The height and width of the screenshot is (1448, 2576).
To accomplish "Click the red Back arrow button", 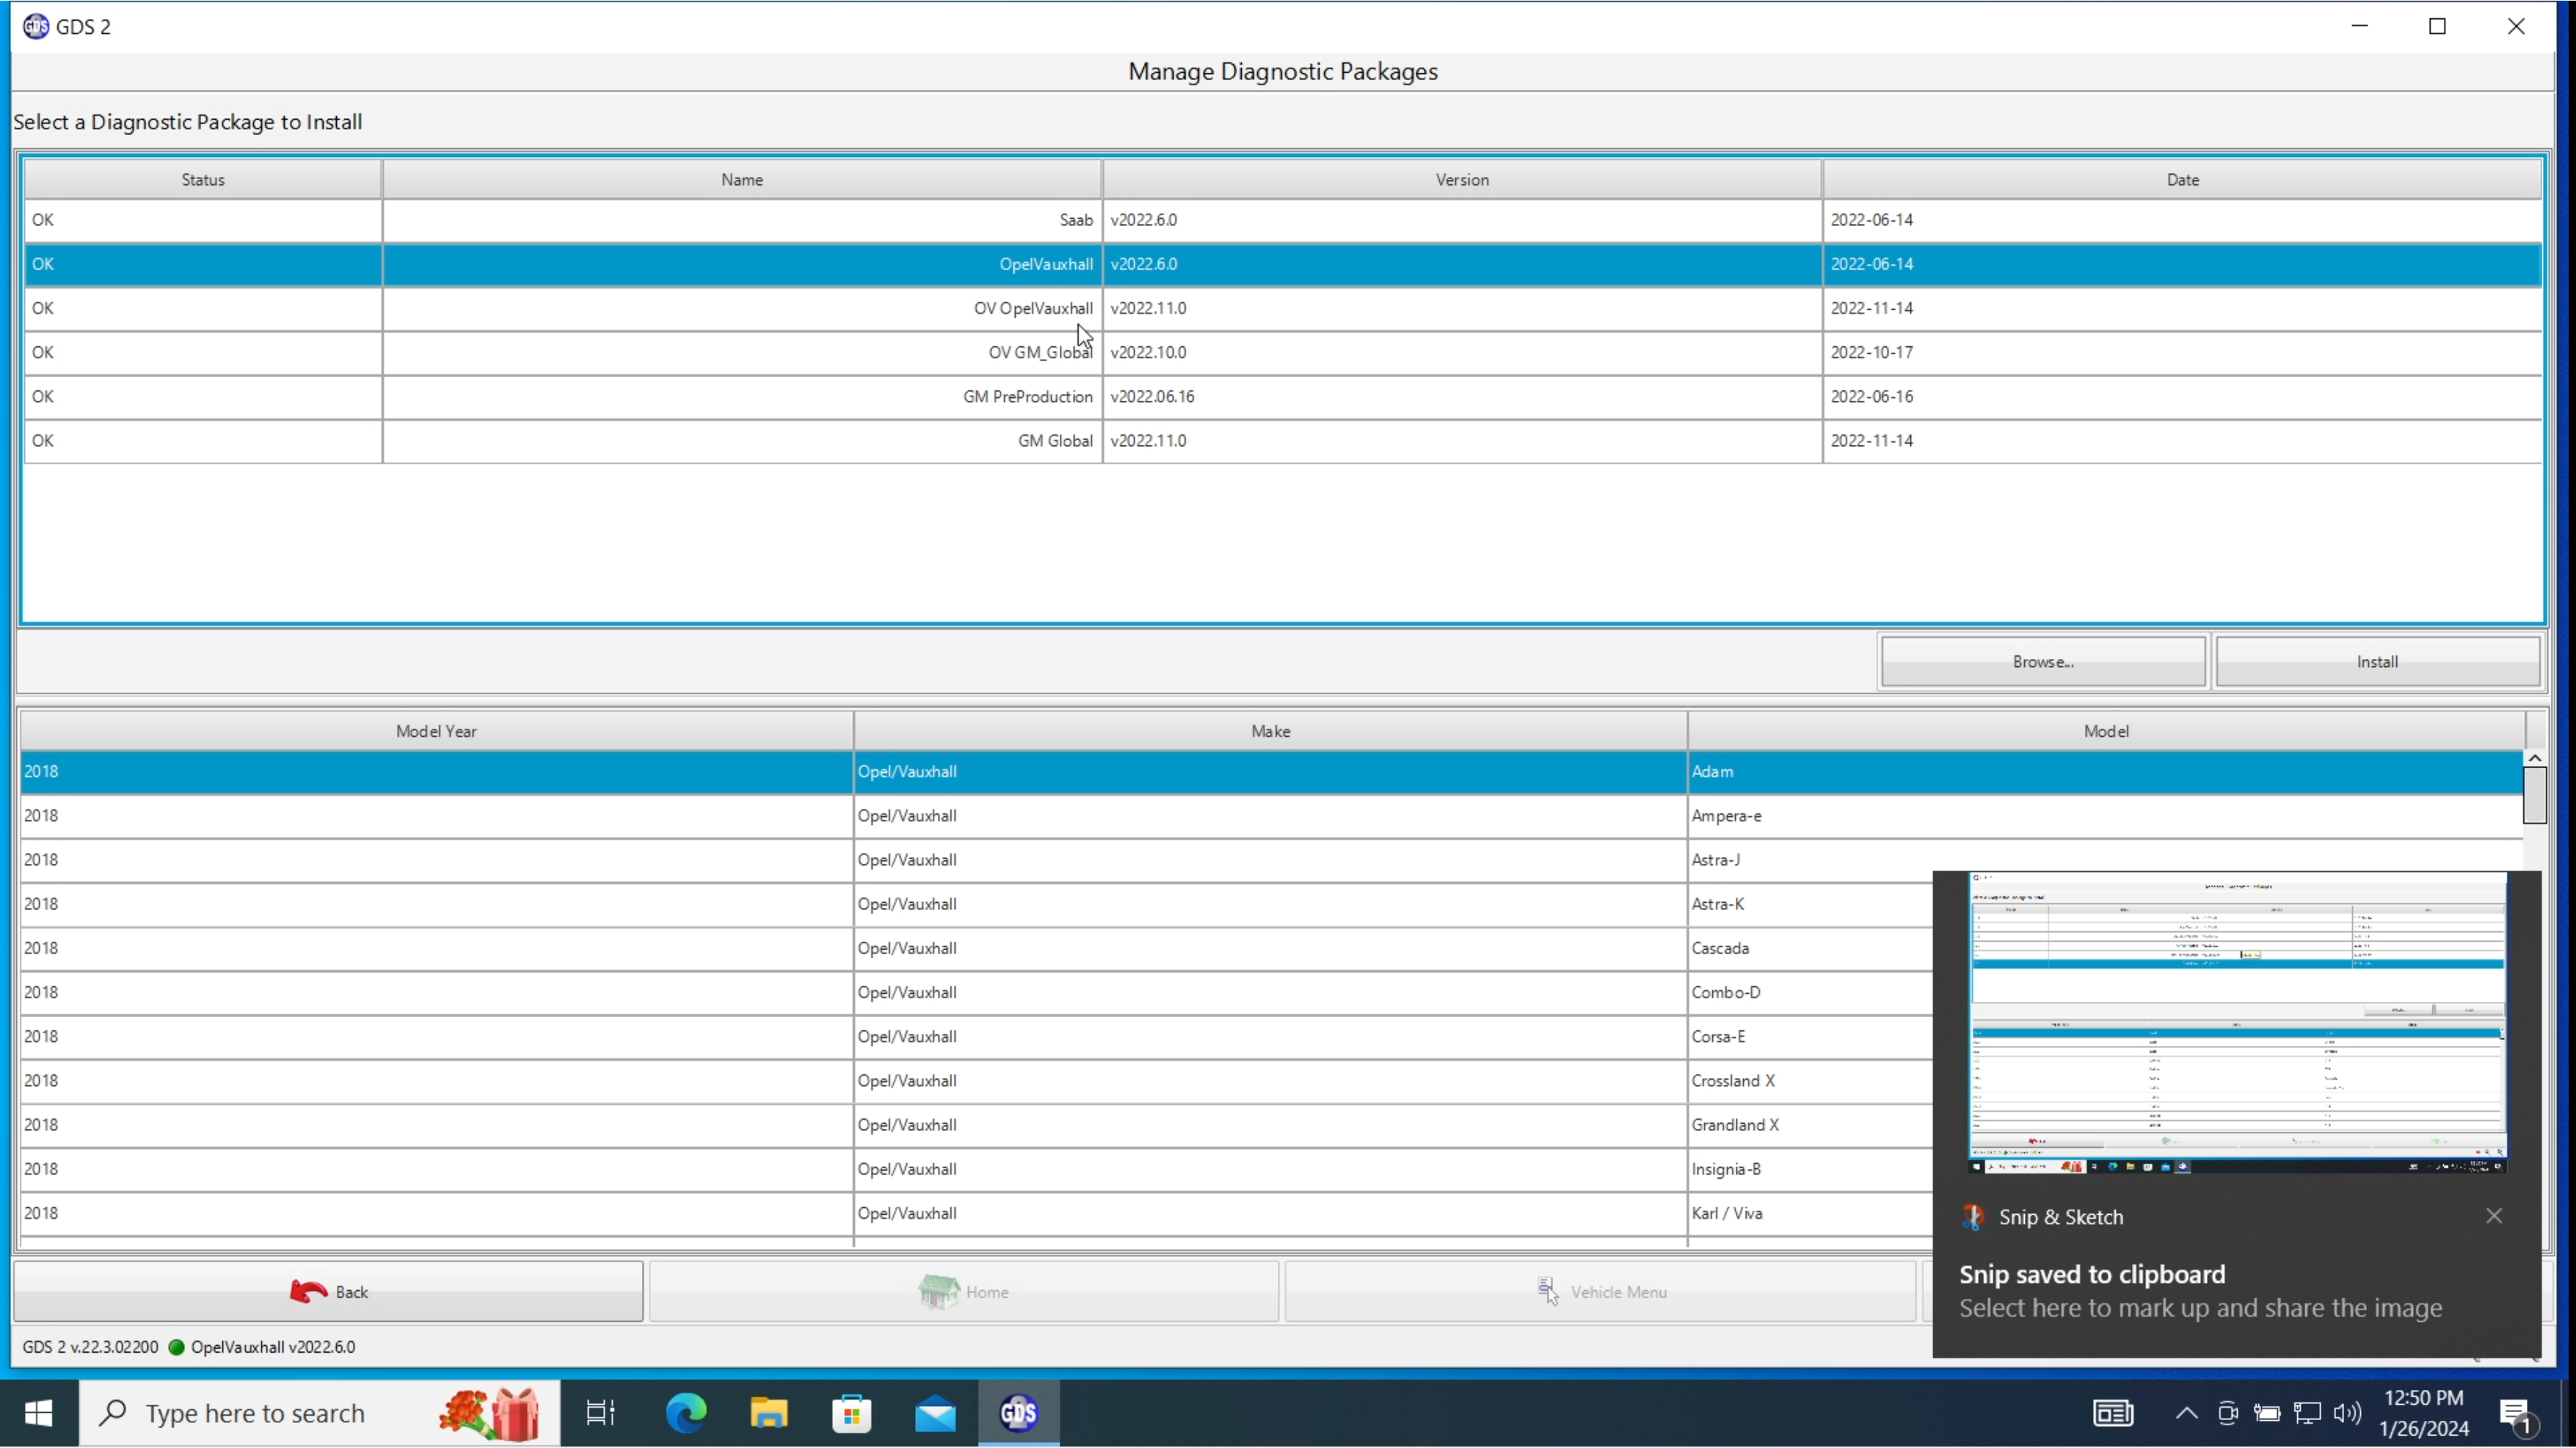I will coord(328,1292).
